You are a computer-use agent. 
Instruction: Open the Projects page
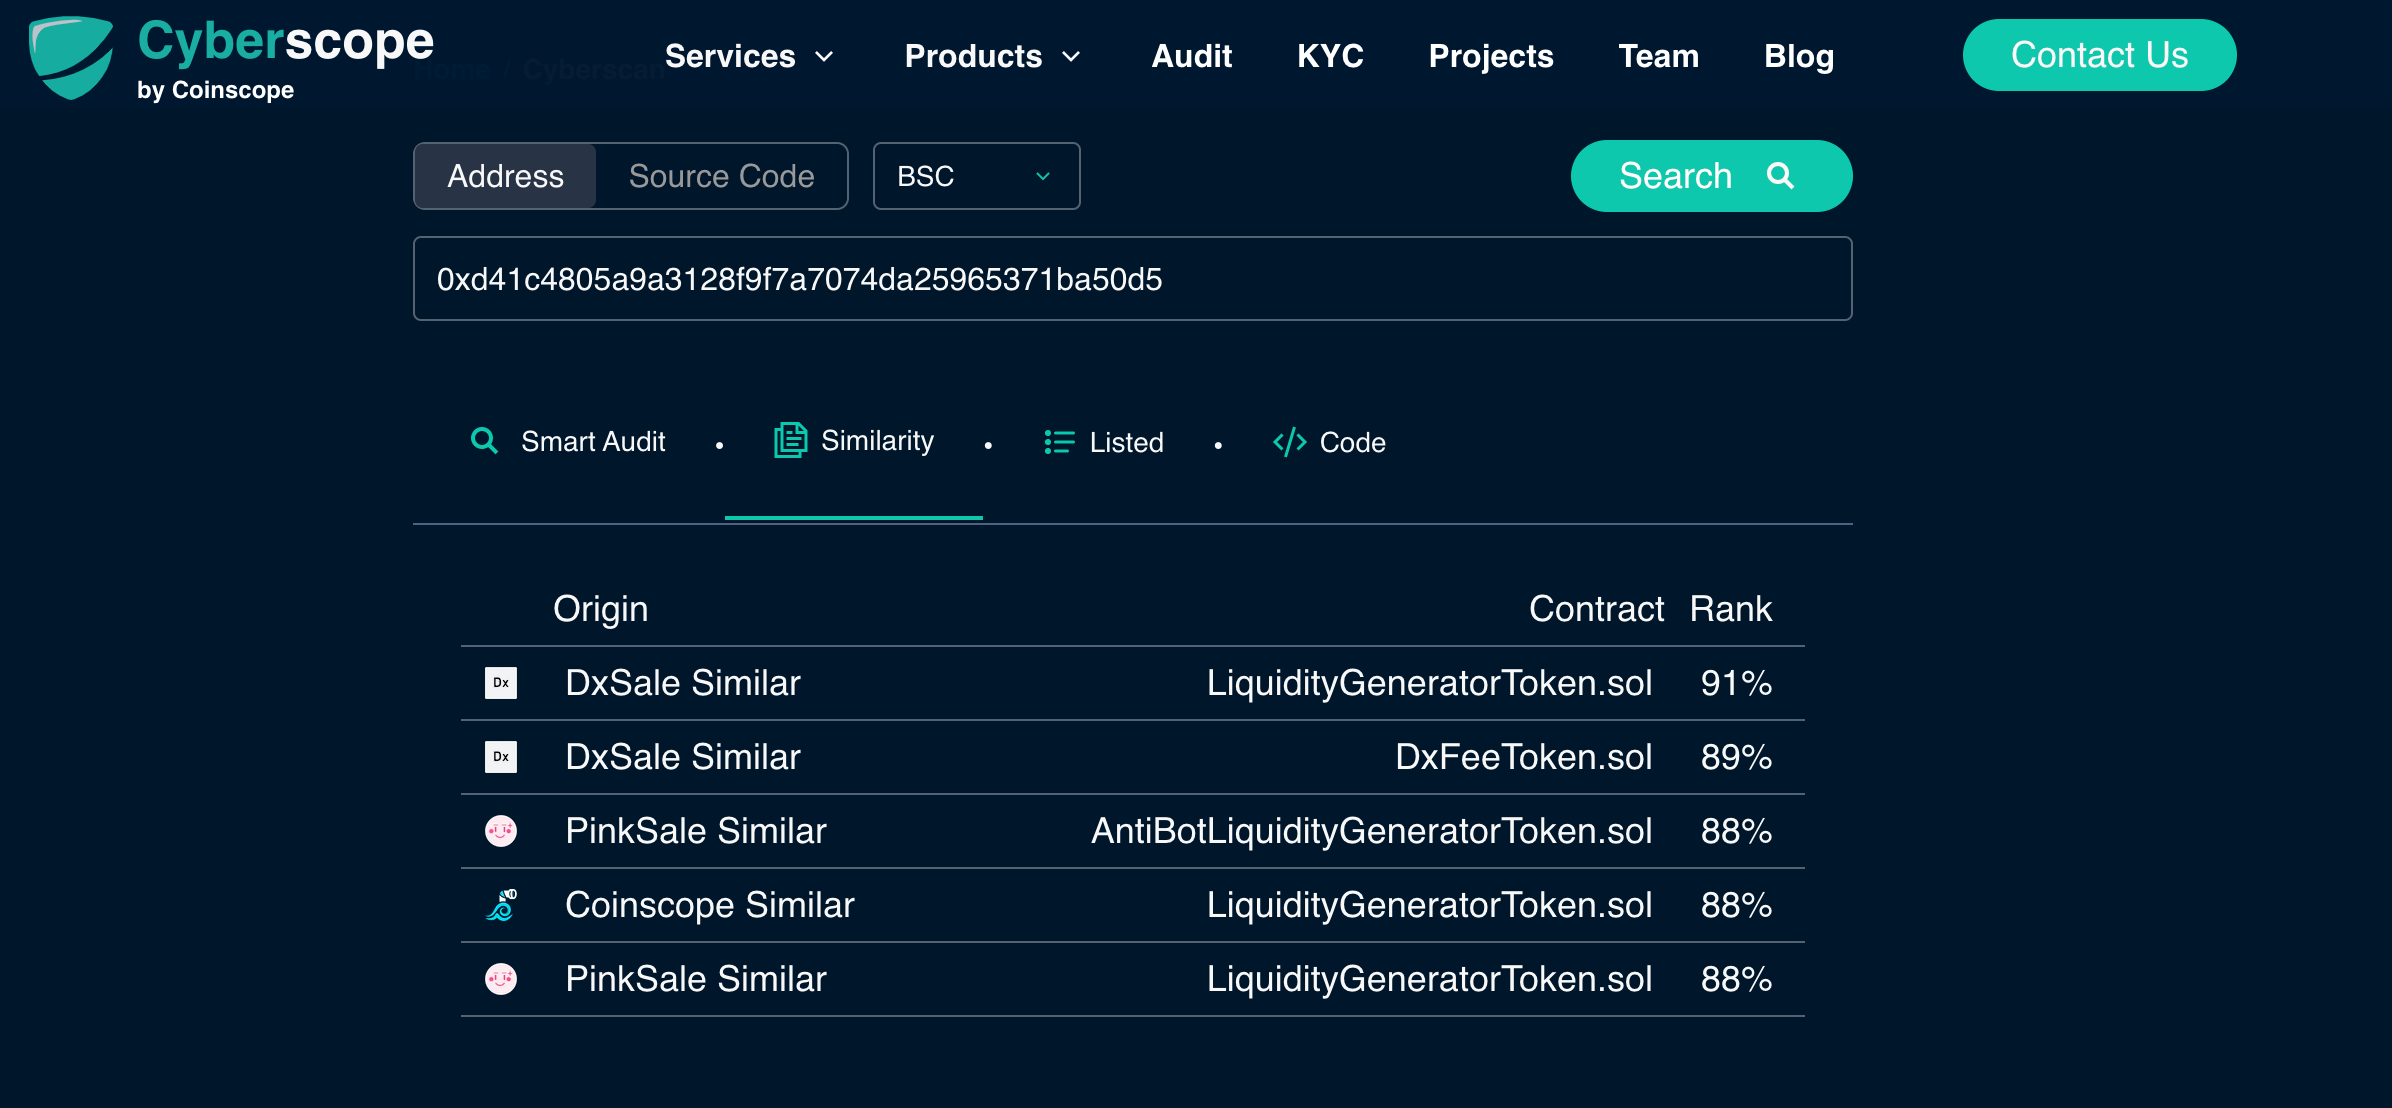coord(1491,56)
